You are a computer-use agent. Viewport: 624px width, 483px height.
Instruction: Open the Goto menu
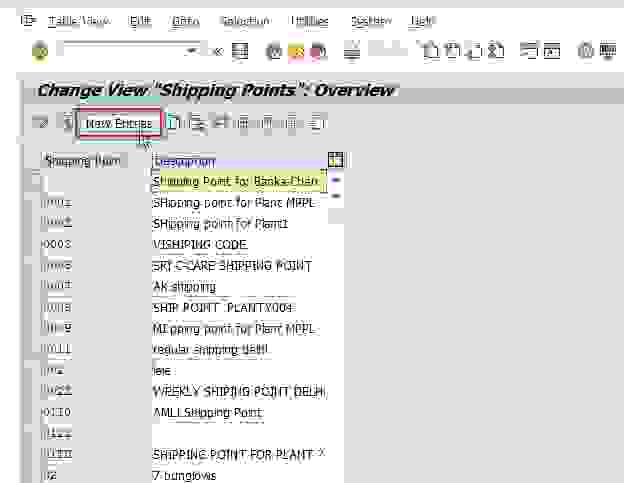[184, 21]
